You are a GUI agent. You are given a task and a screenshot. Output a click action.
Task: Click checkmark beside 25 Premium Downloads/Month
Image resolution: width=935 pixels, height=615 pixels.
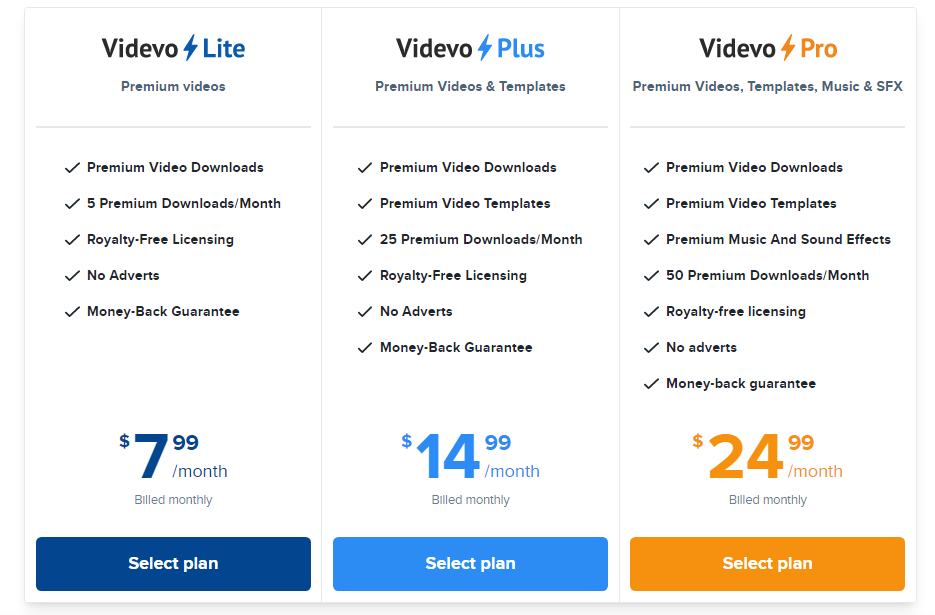pos(365,240)
